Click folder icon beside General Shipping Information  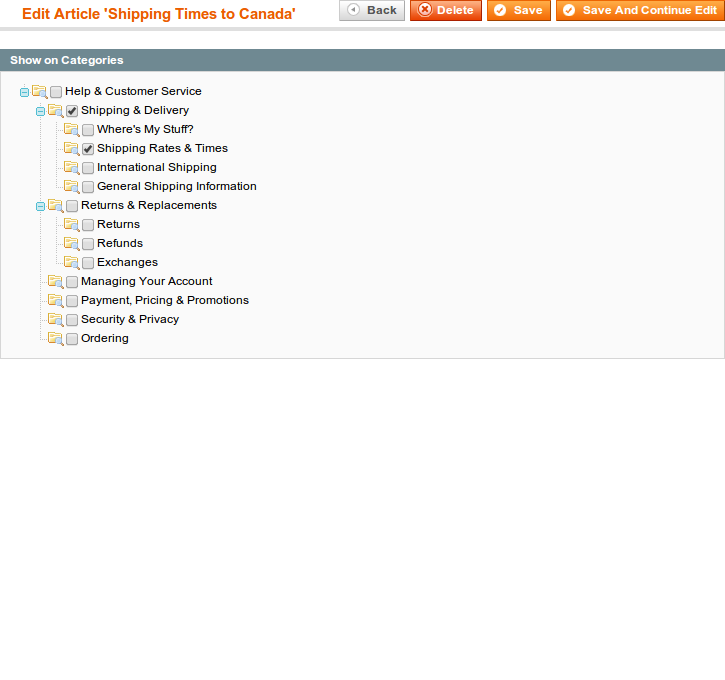click(x=72, y=186)
